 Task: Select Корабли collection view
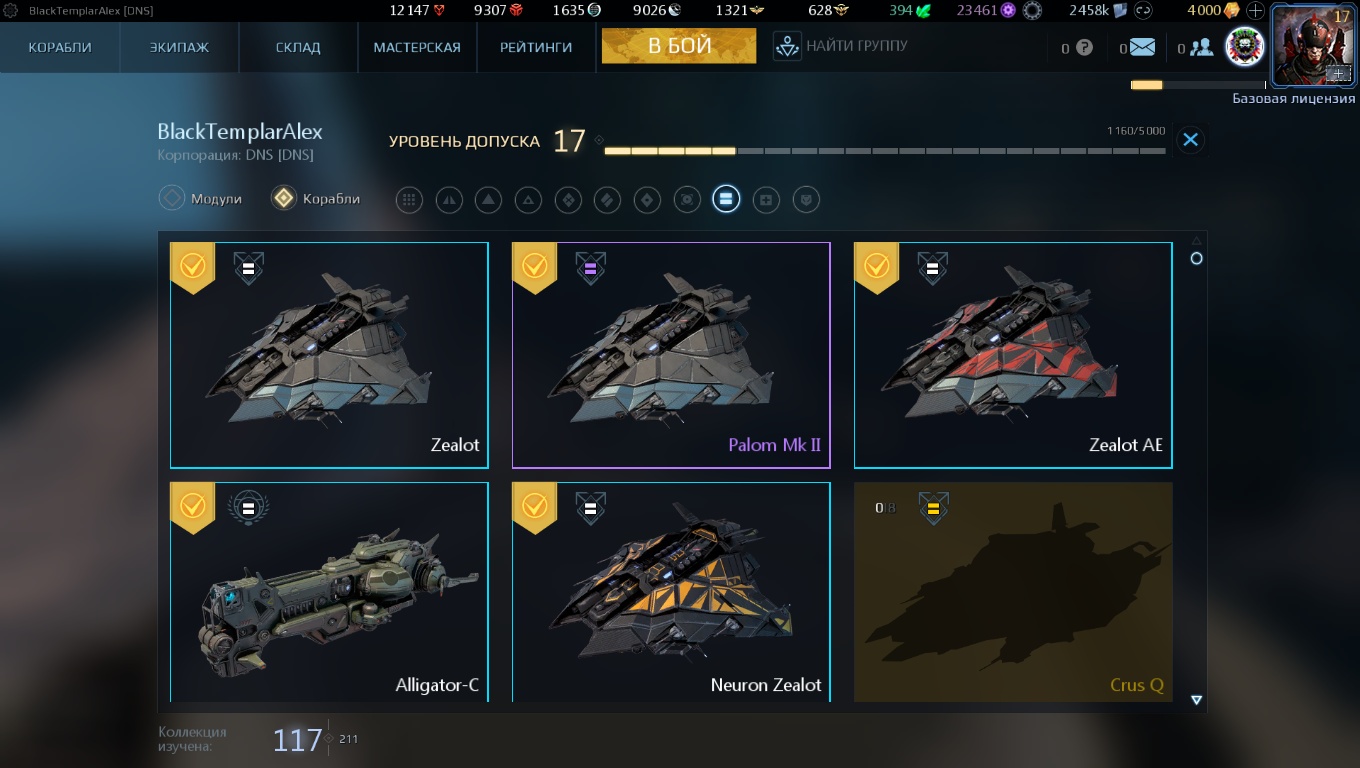[x=316, y=199]
